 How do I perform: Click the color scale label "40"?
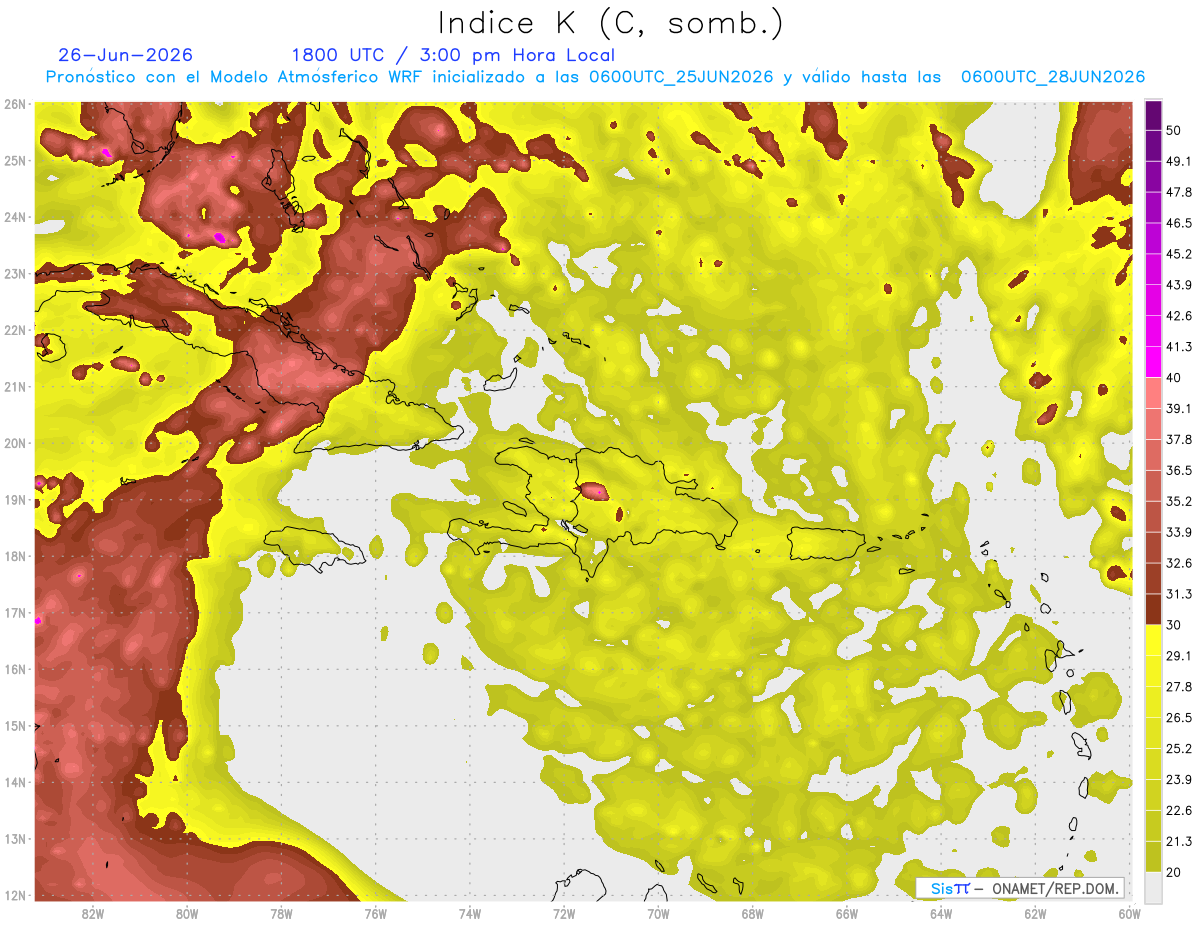(1175, 378)
